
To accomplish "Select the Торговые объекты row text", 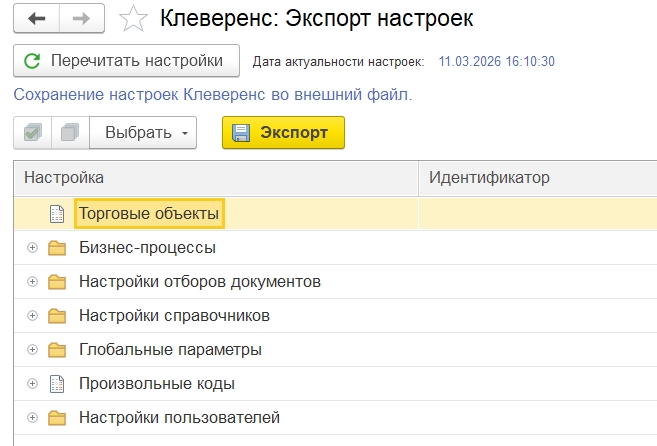I will coord(149,214).
